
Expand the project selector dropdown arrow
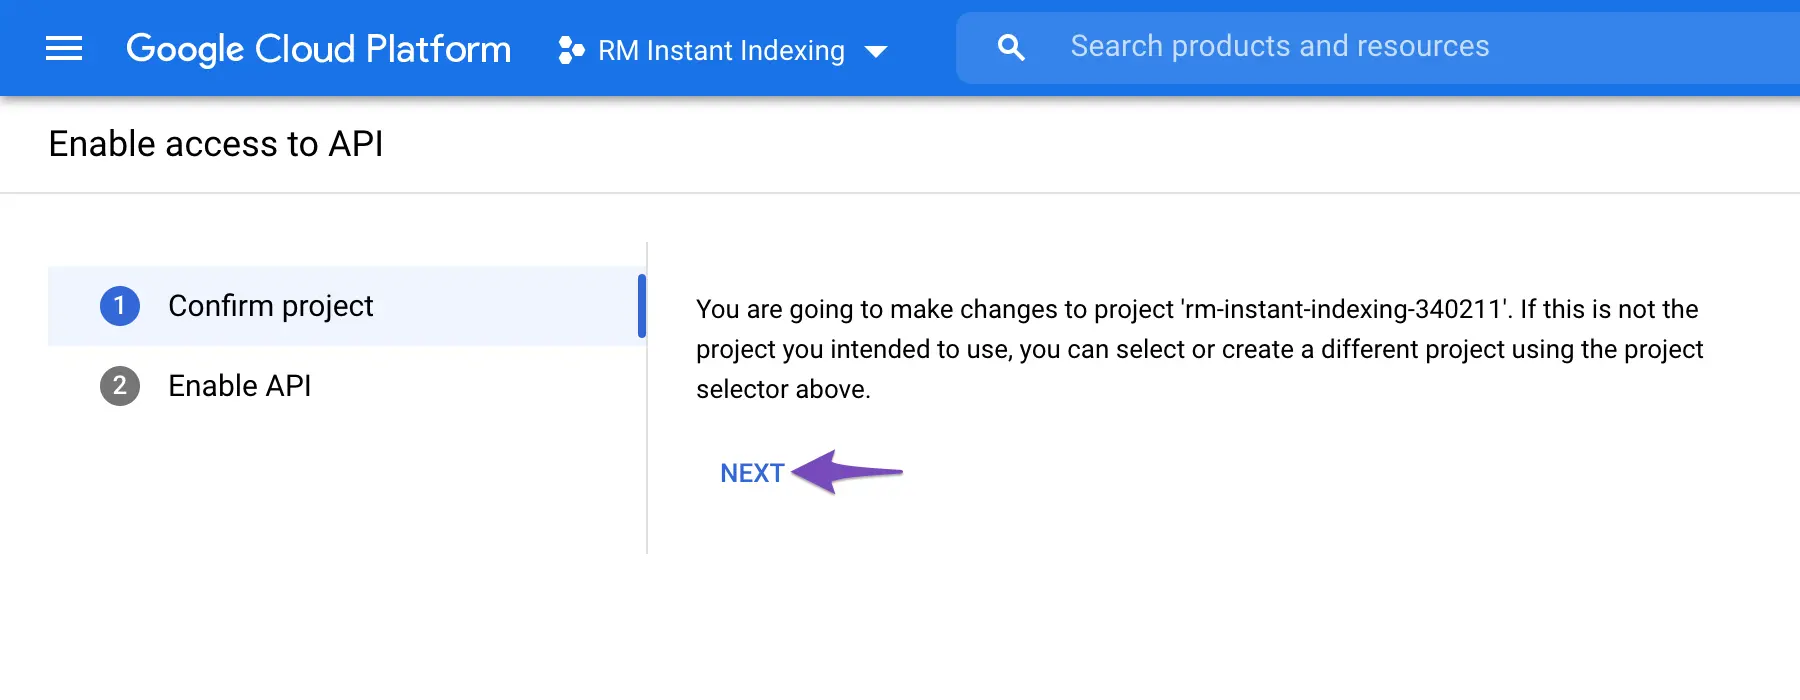click(876, 52)
